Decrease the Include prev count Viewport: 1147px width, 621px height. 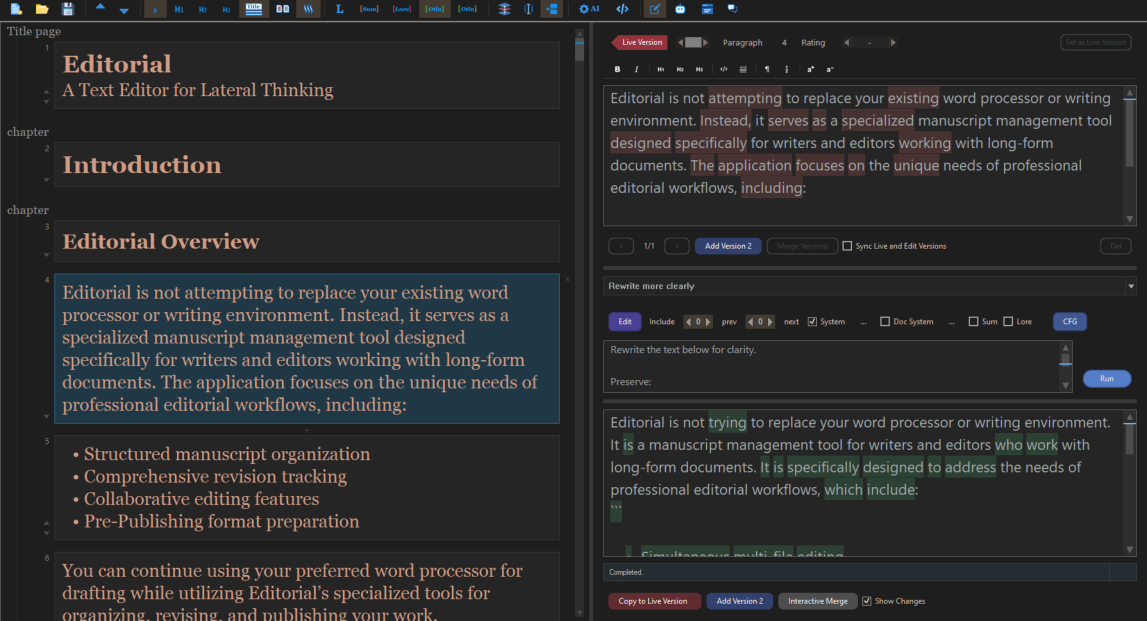click(688, 322)
